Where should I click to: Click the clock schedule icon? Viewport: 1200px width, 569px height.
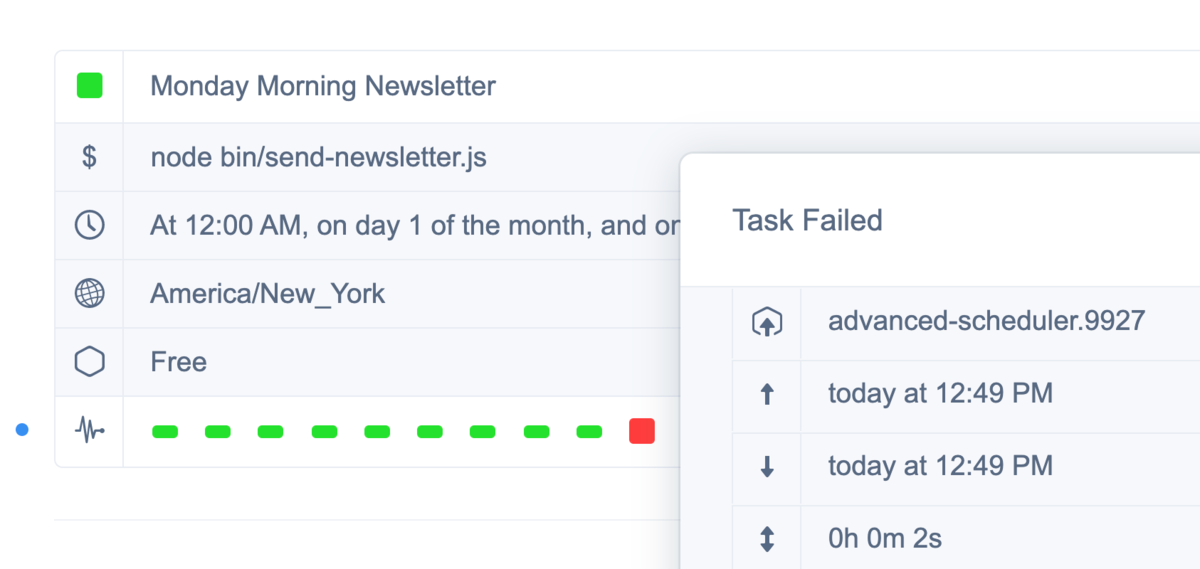[90, 225]
